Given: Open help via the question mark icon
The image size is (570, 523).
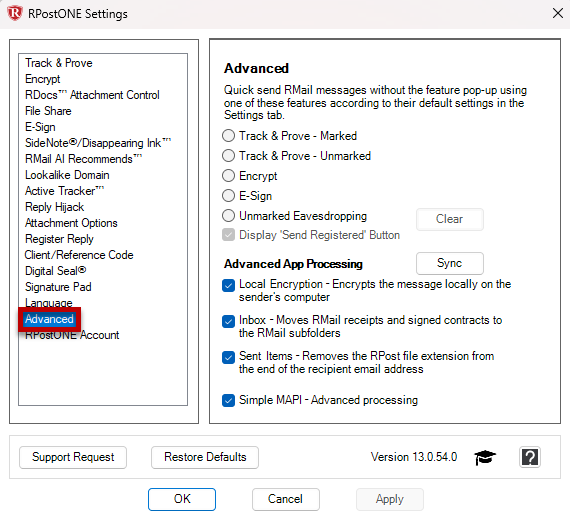Looking at the screenshot, I should point(530,457).
